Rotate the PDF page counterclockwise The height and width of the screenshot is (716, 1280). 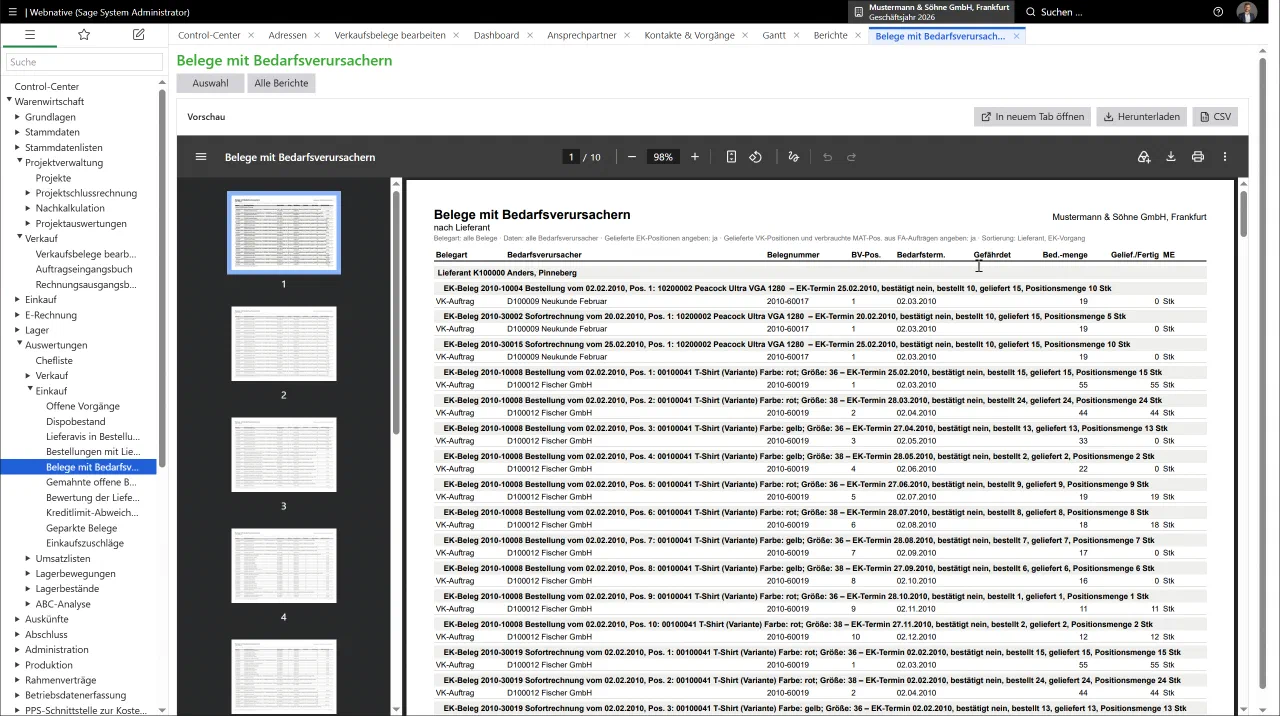pos(756,157)
